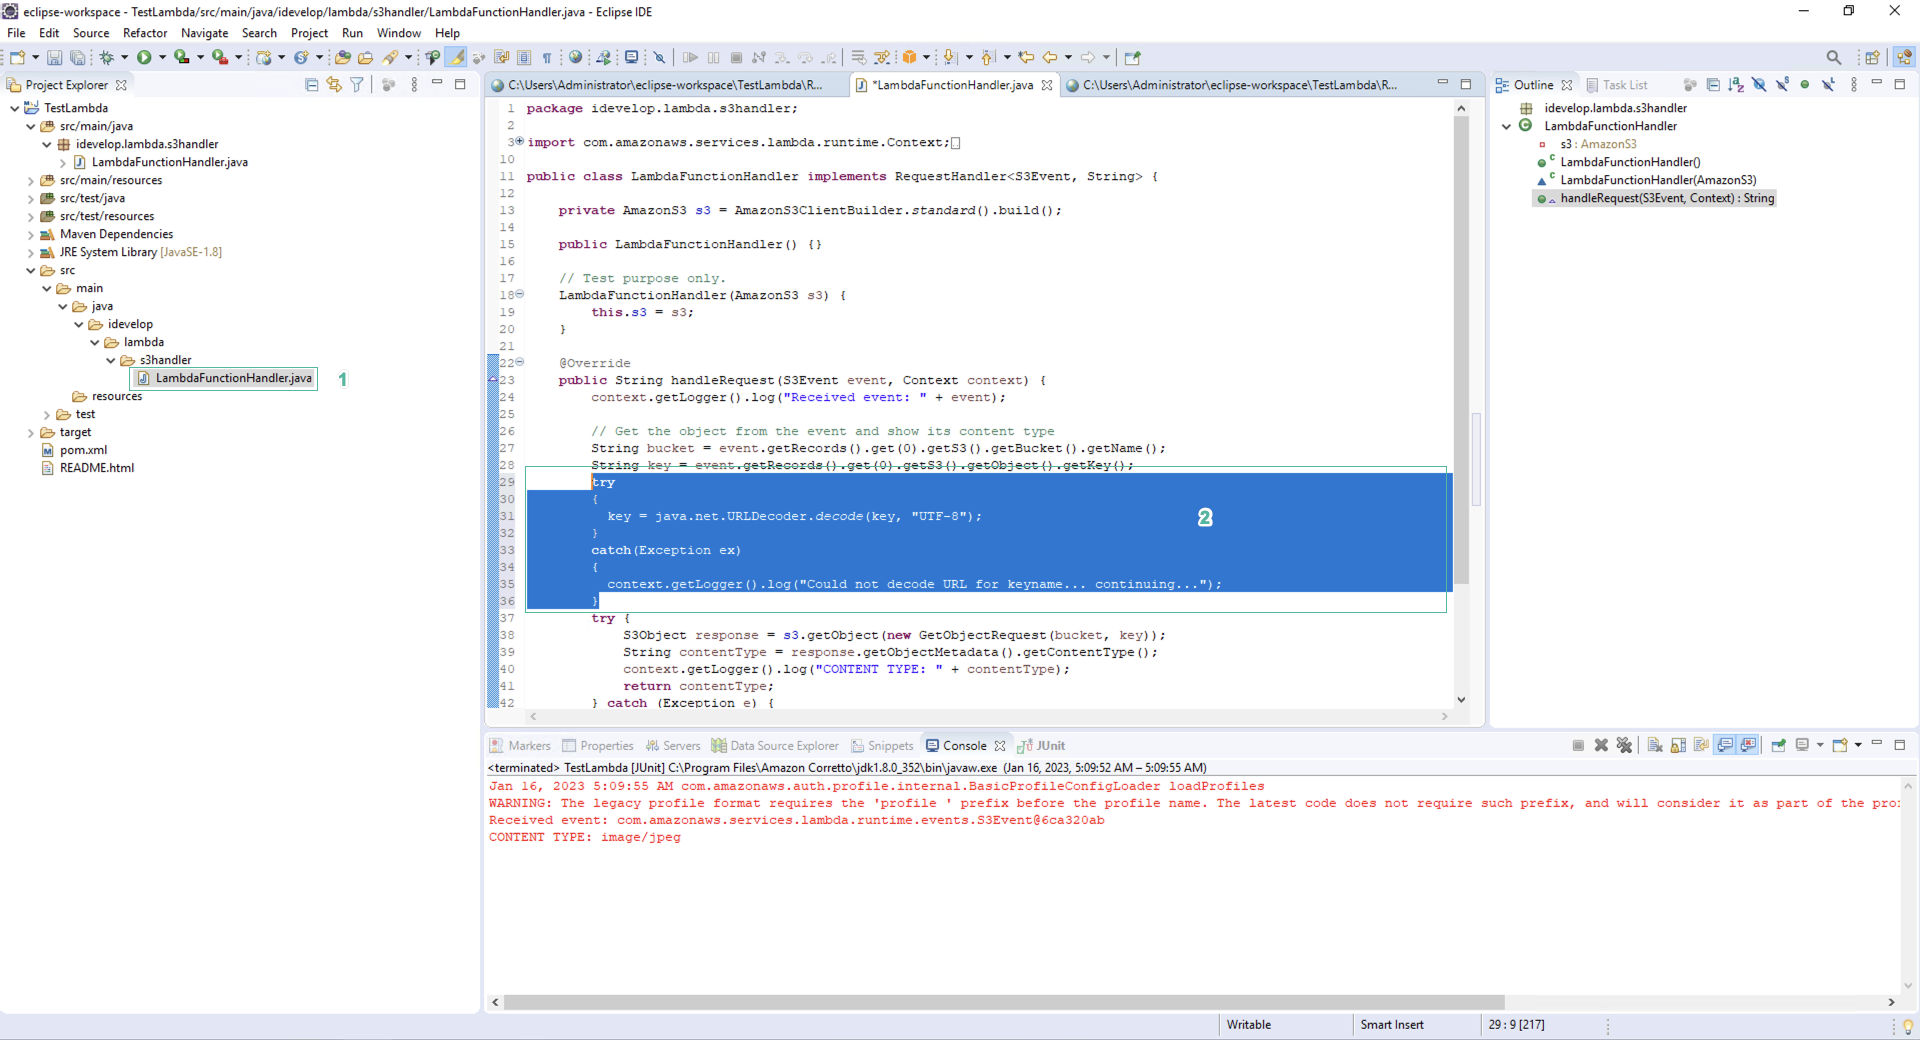Screen dimensions: 1920x1040
Task: Open the web browser globe icon
Action: point(575,57)
